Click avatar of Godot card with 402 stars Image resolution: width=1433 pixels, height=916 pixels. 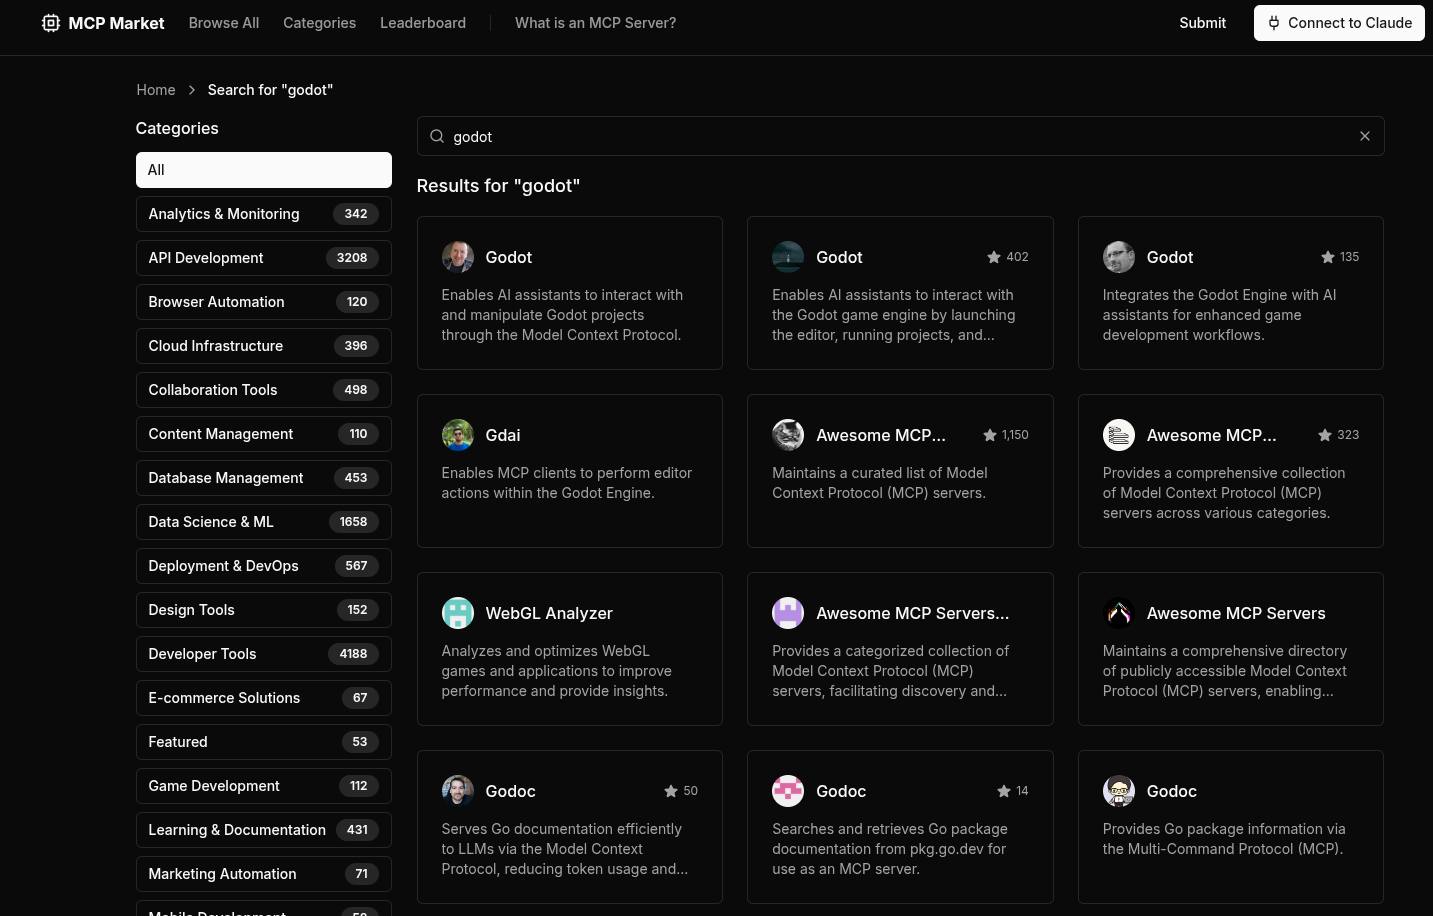coord(788,257)
